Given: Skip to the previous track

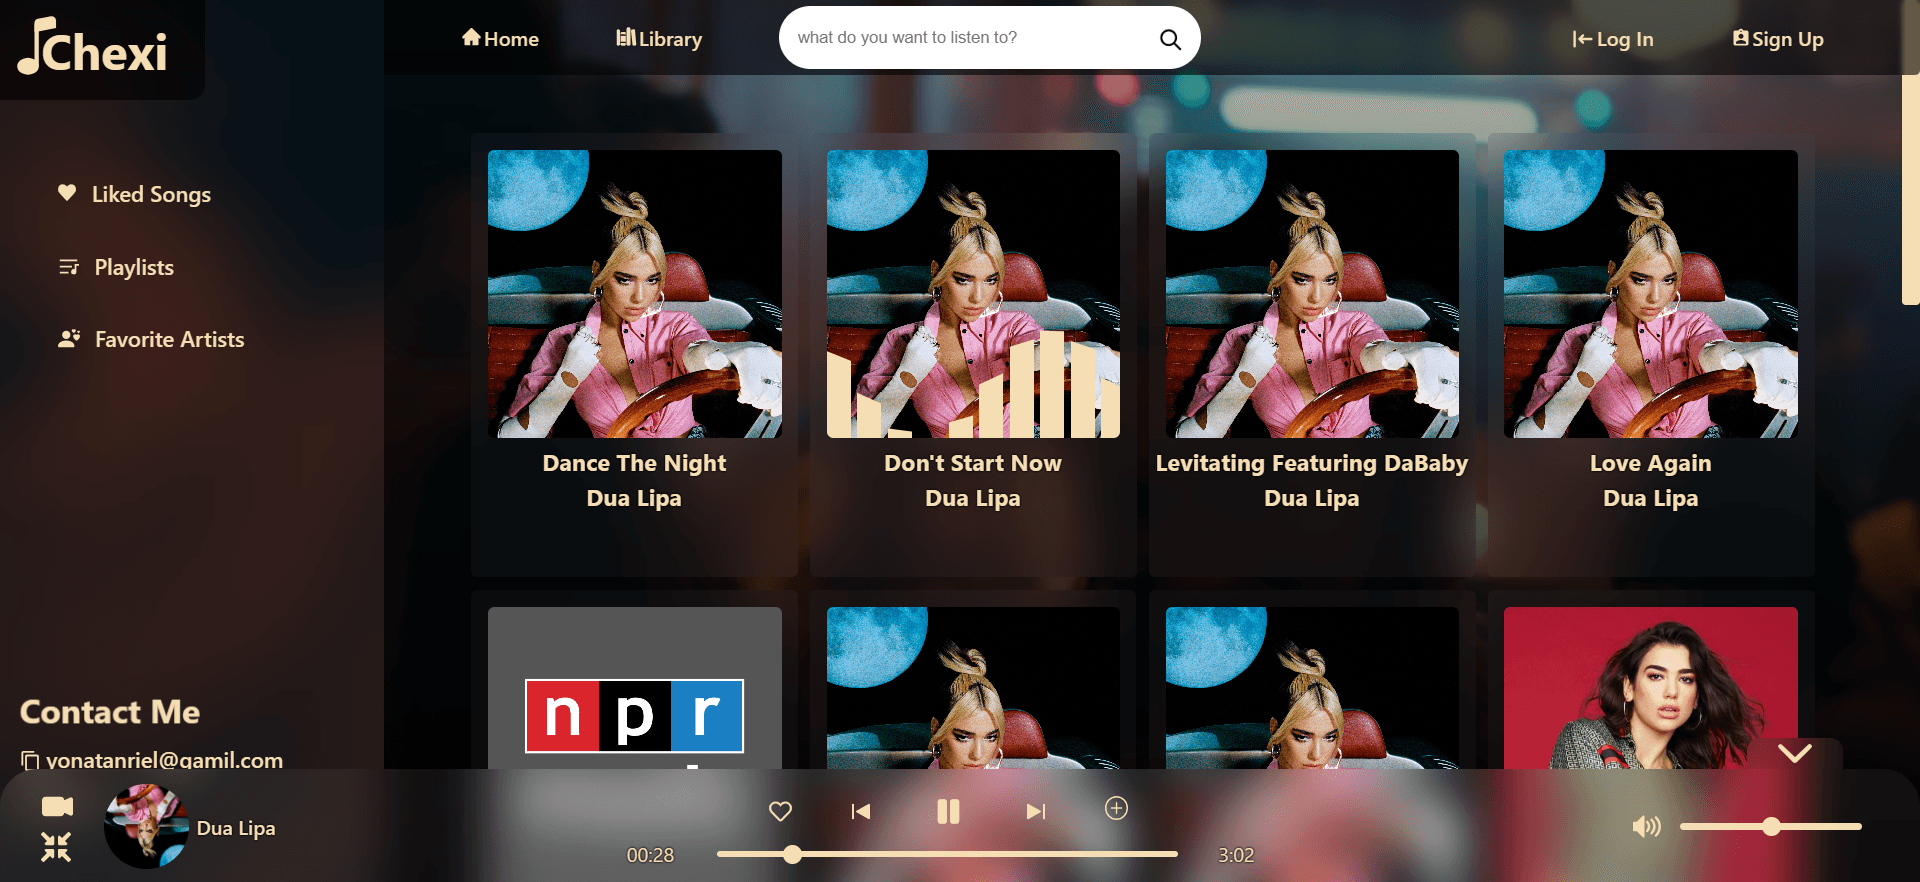Looking at the screenshot, I should (x=860, y=811).
